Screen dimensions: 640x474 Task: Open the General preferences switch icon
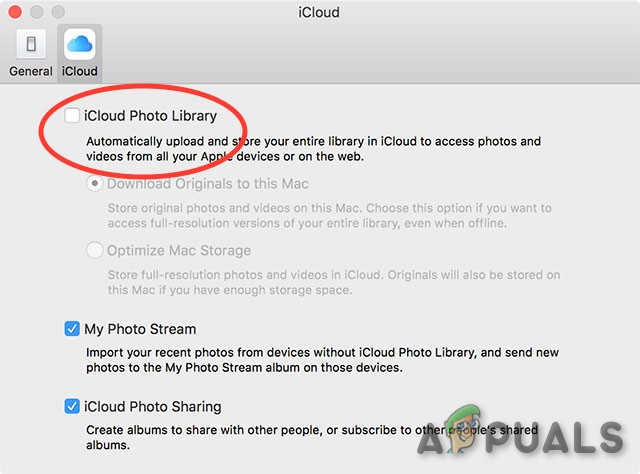coord(31,44)
